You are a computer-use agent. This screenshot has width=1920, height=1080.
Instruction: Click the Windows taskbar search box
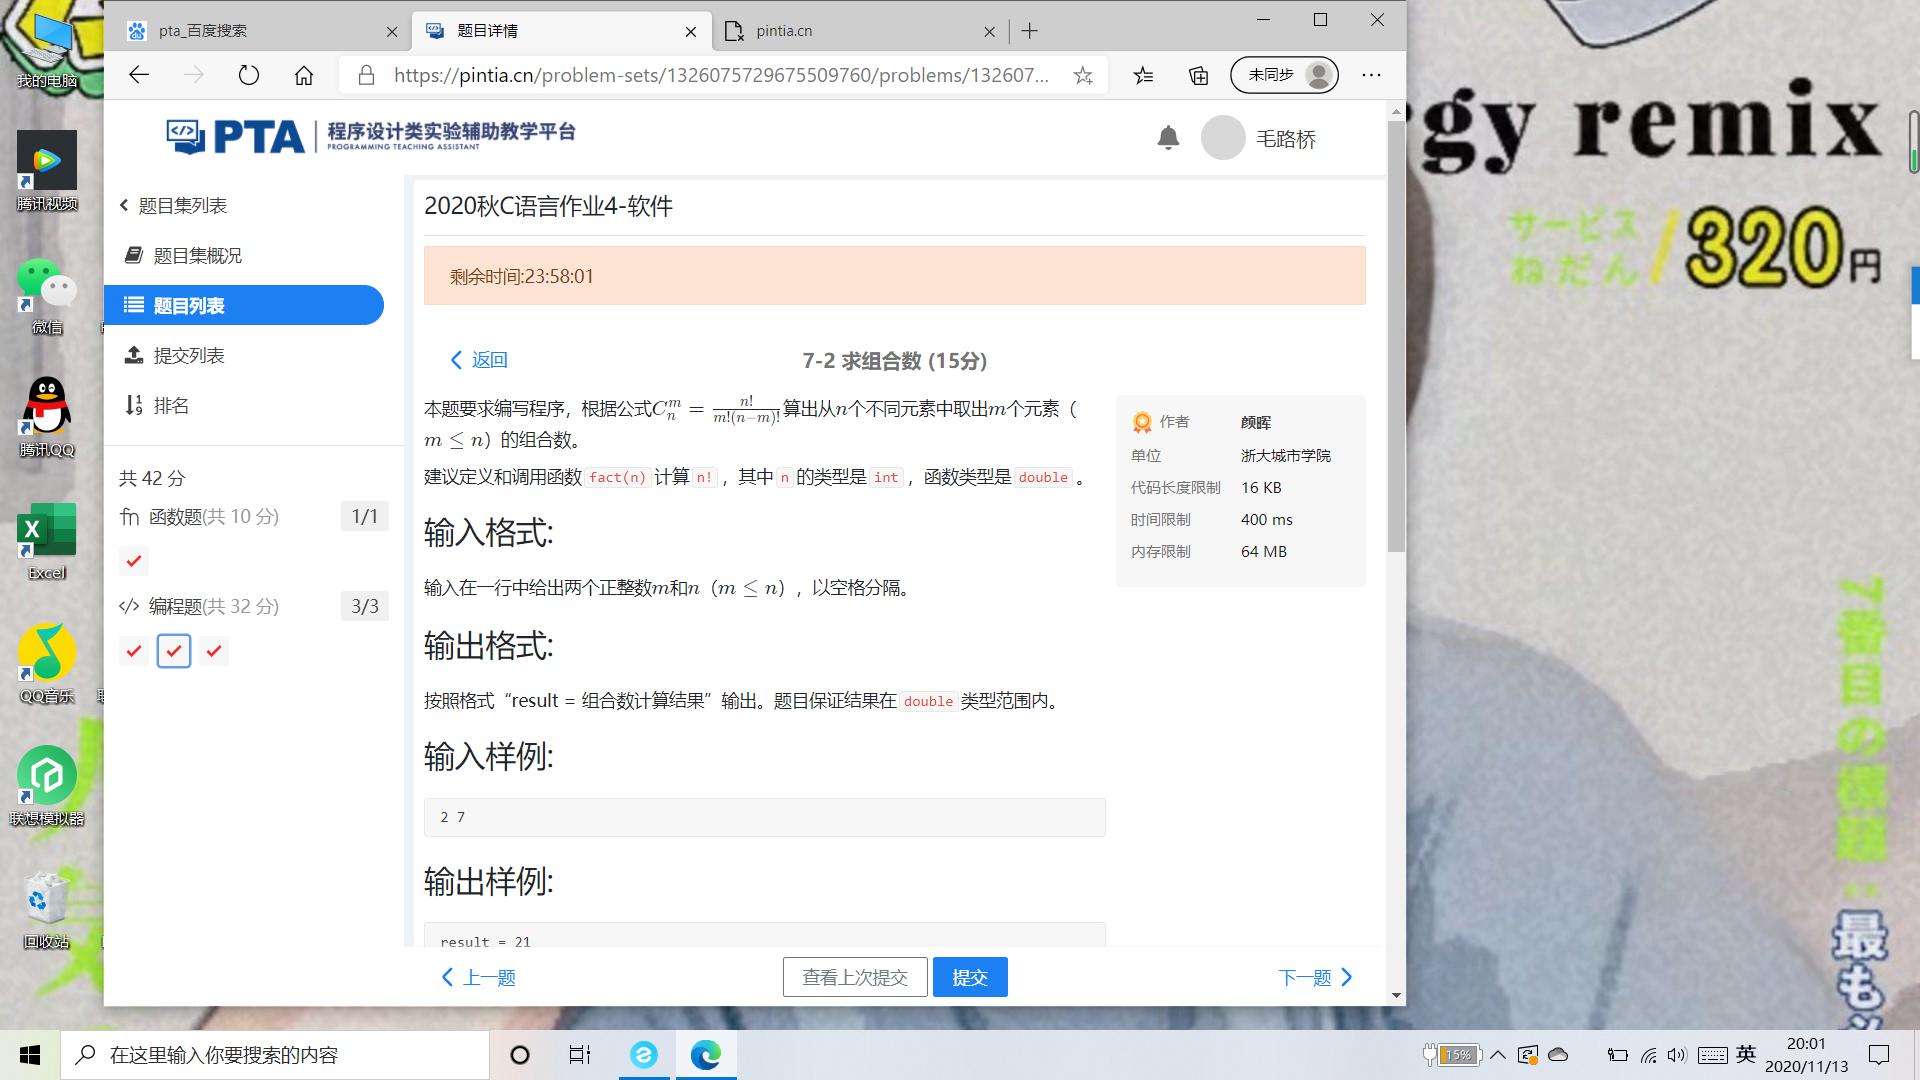point(275,1055)
